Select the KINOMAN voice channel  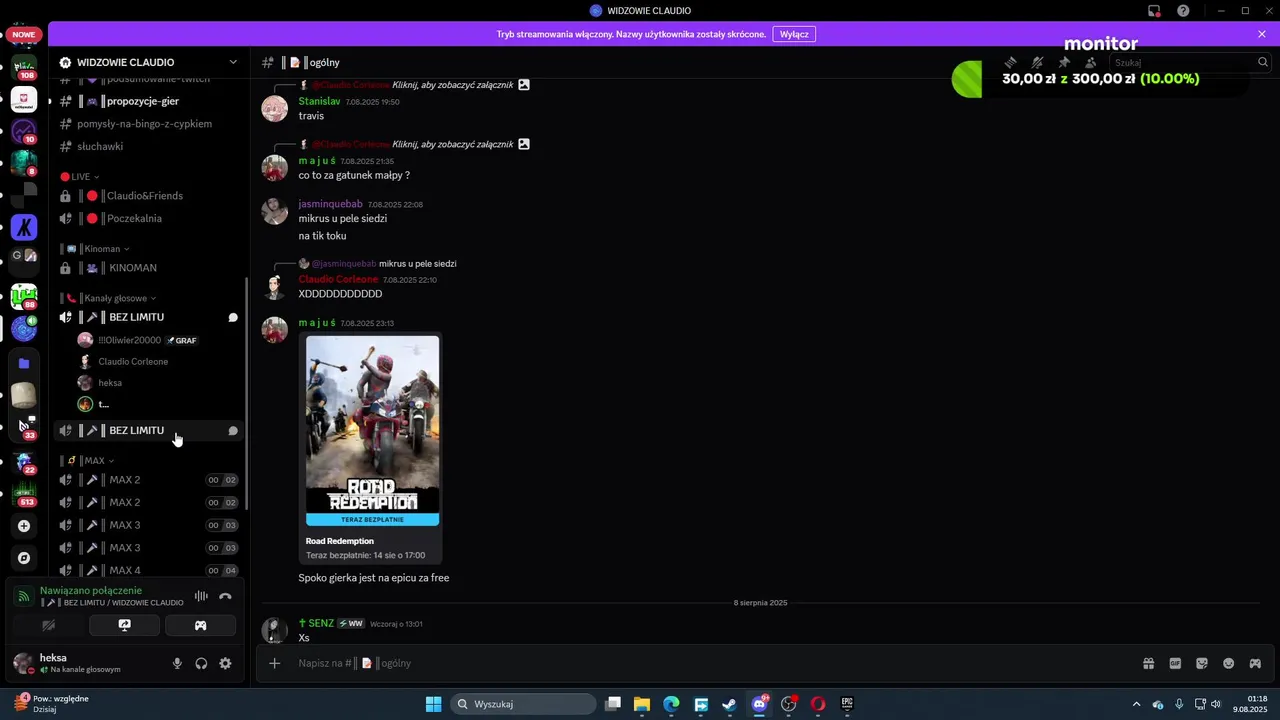click(x=148, y=268)
